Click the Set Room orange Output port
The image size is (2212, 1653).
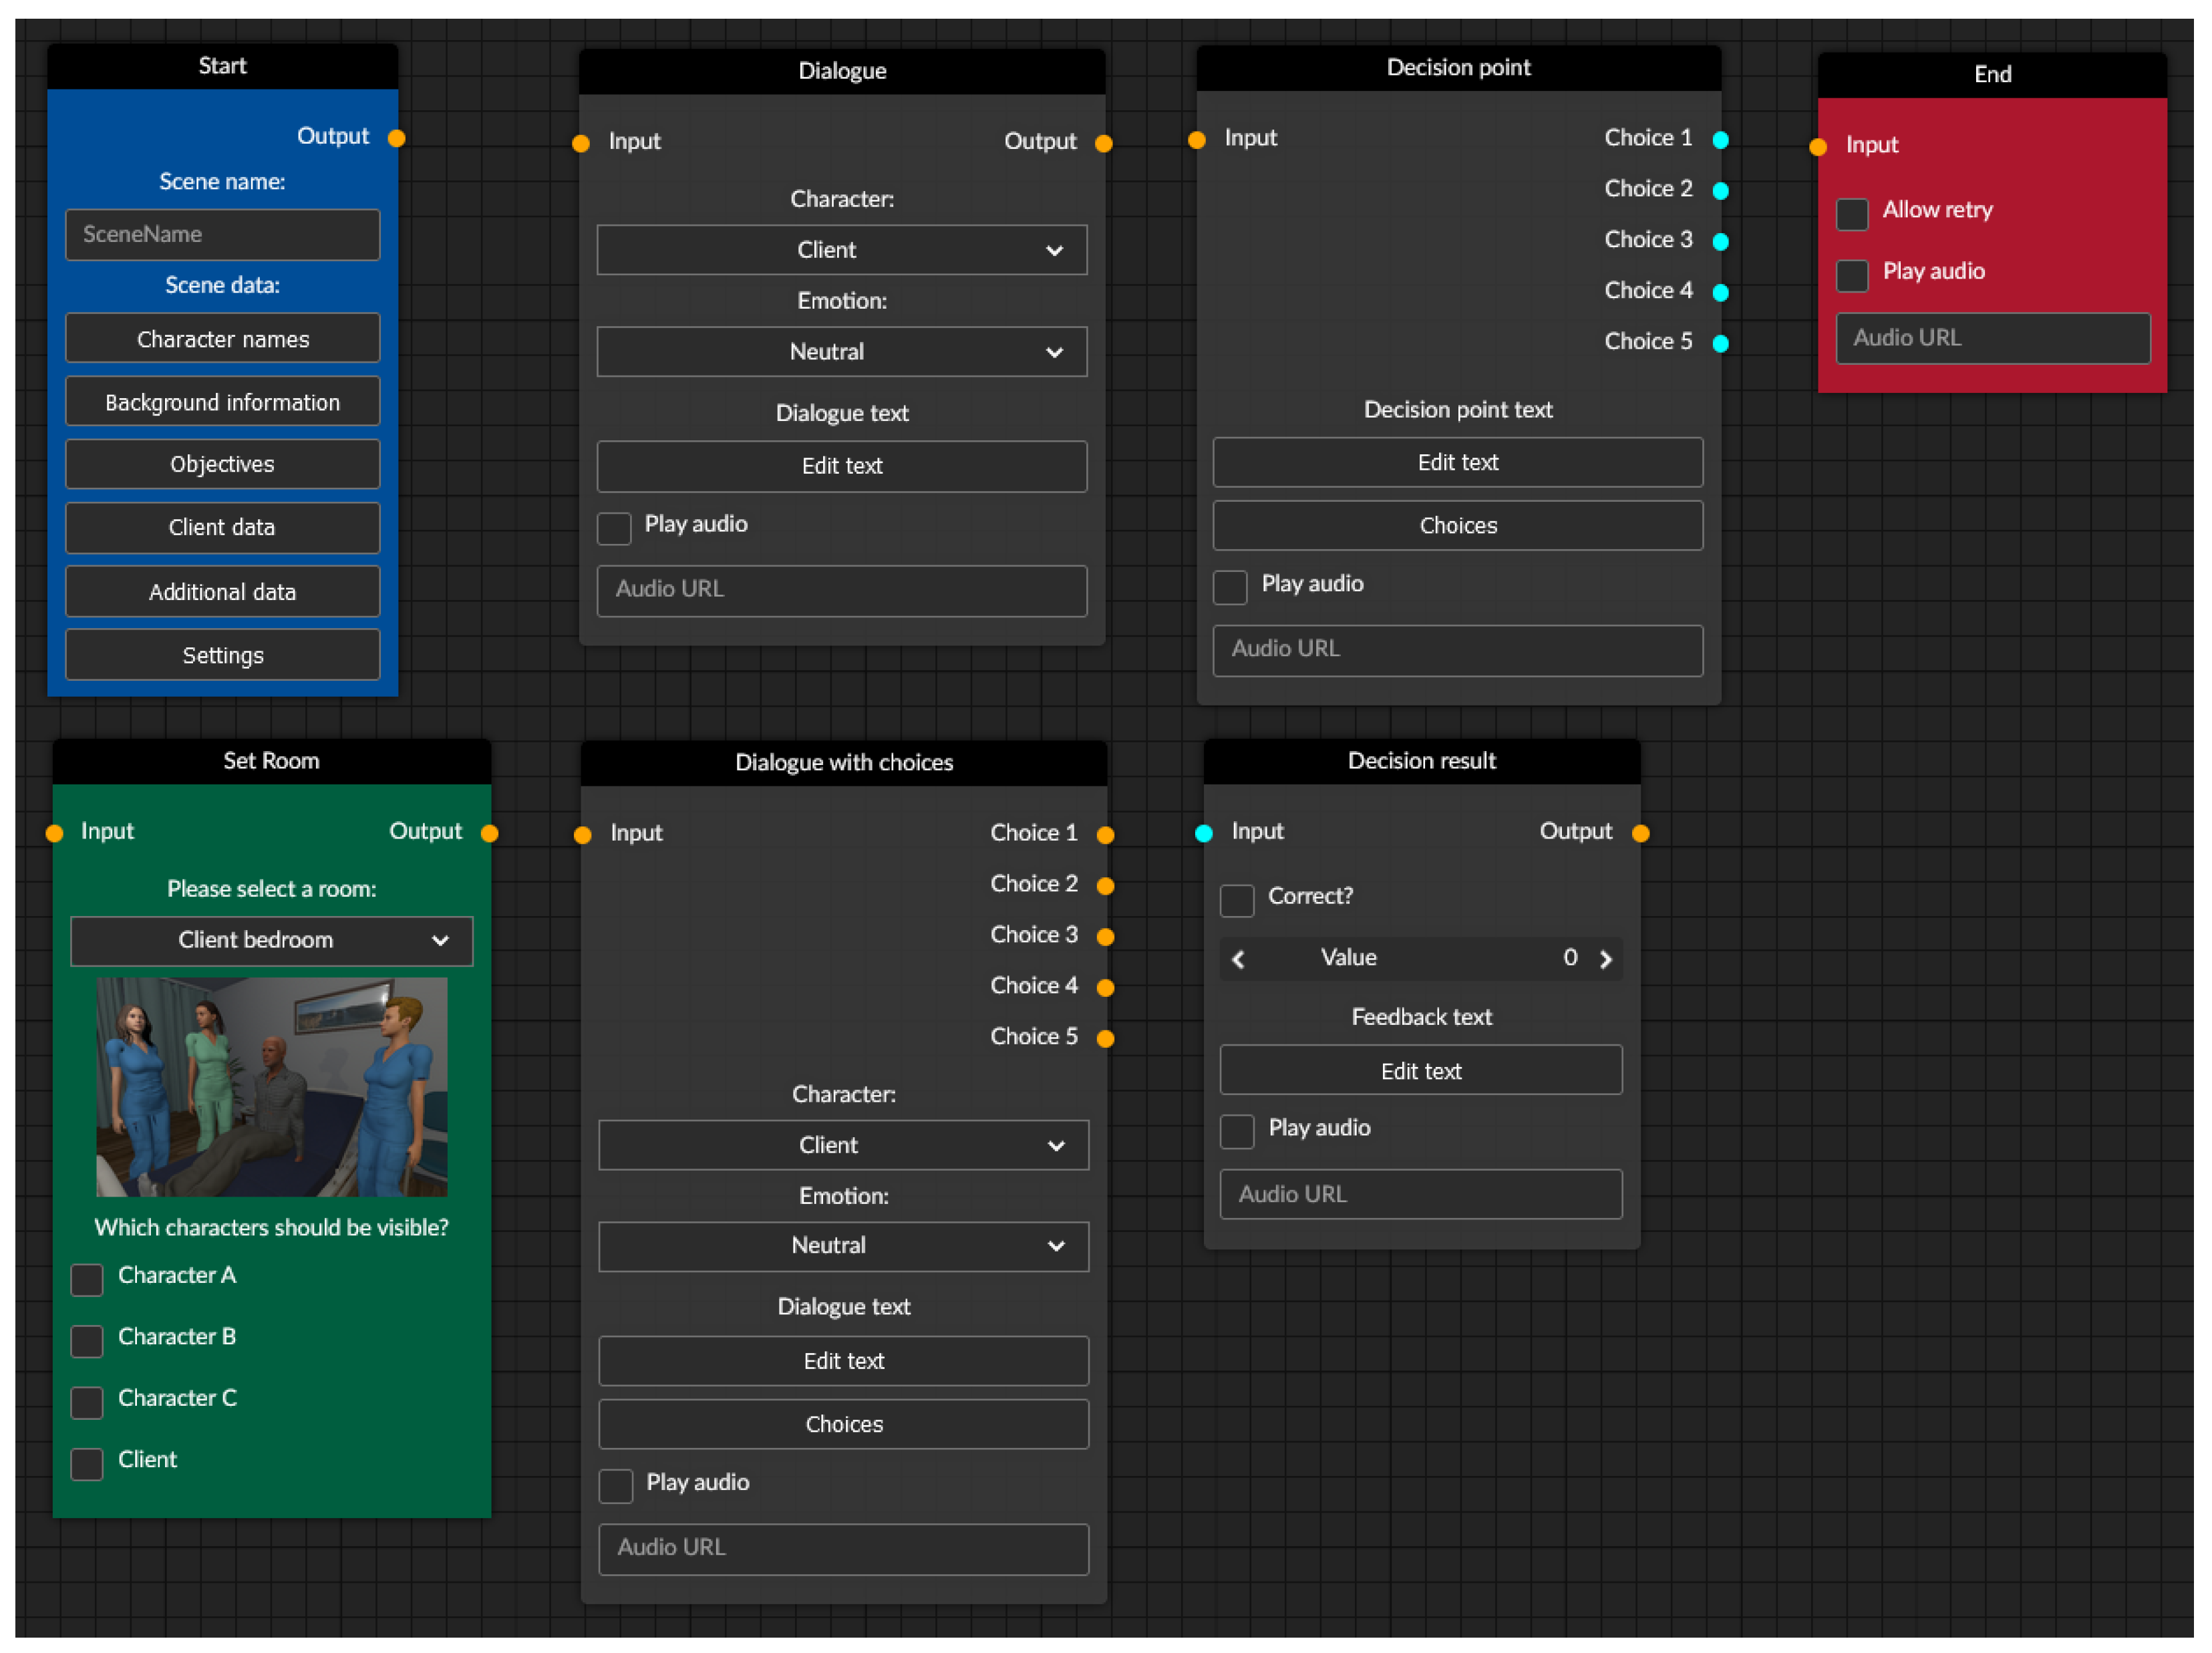coord(490,833)
